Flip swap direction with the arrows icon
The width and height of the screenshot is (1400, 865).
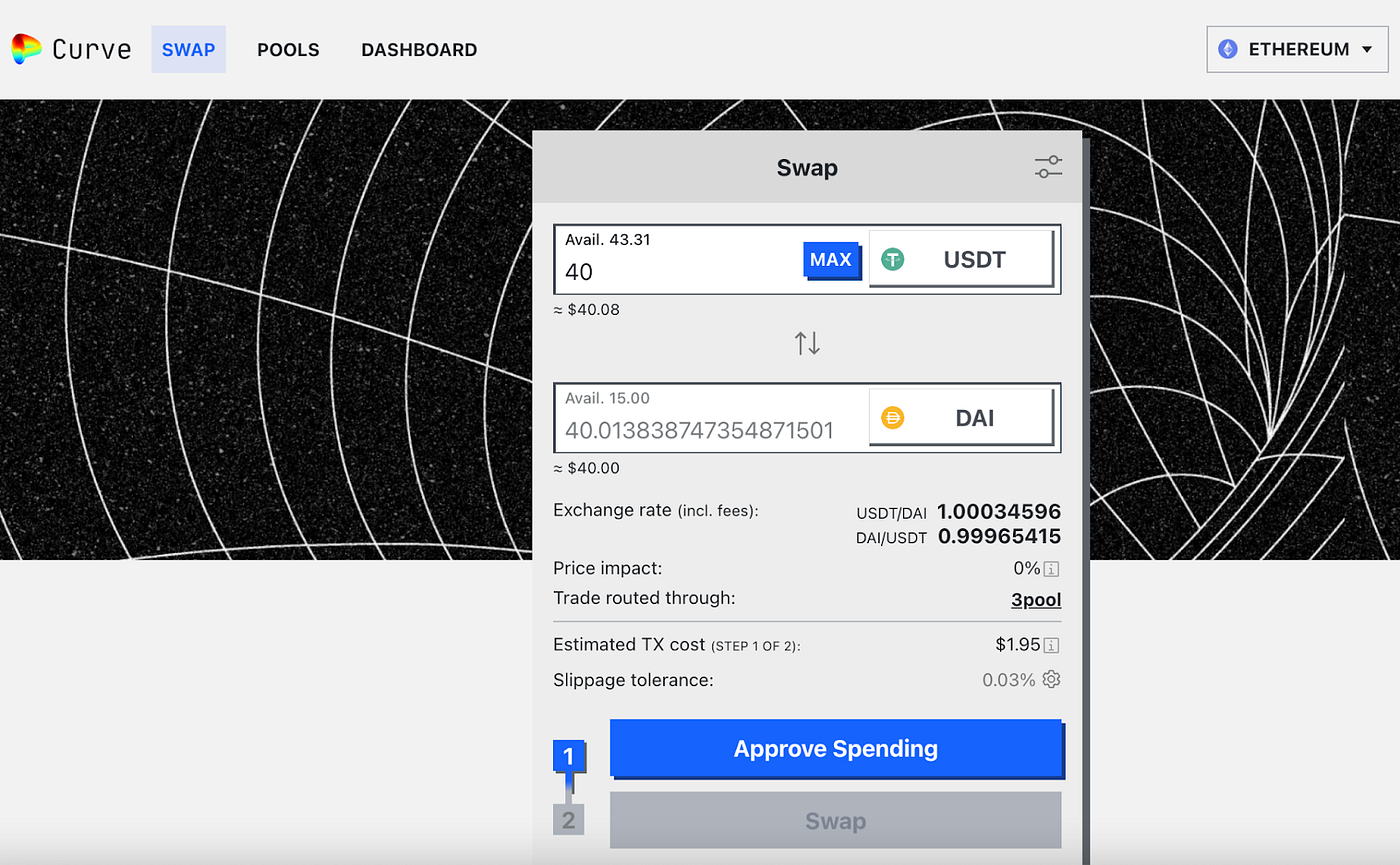tap(807, 343)
